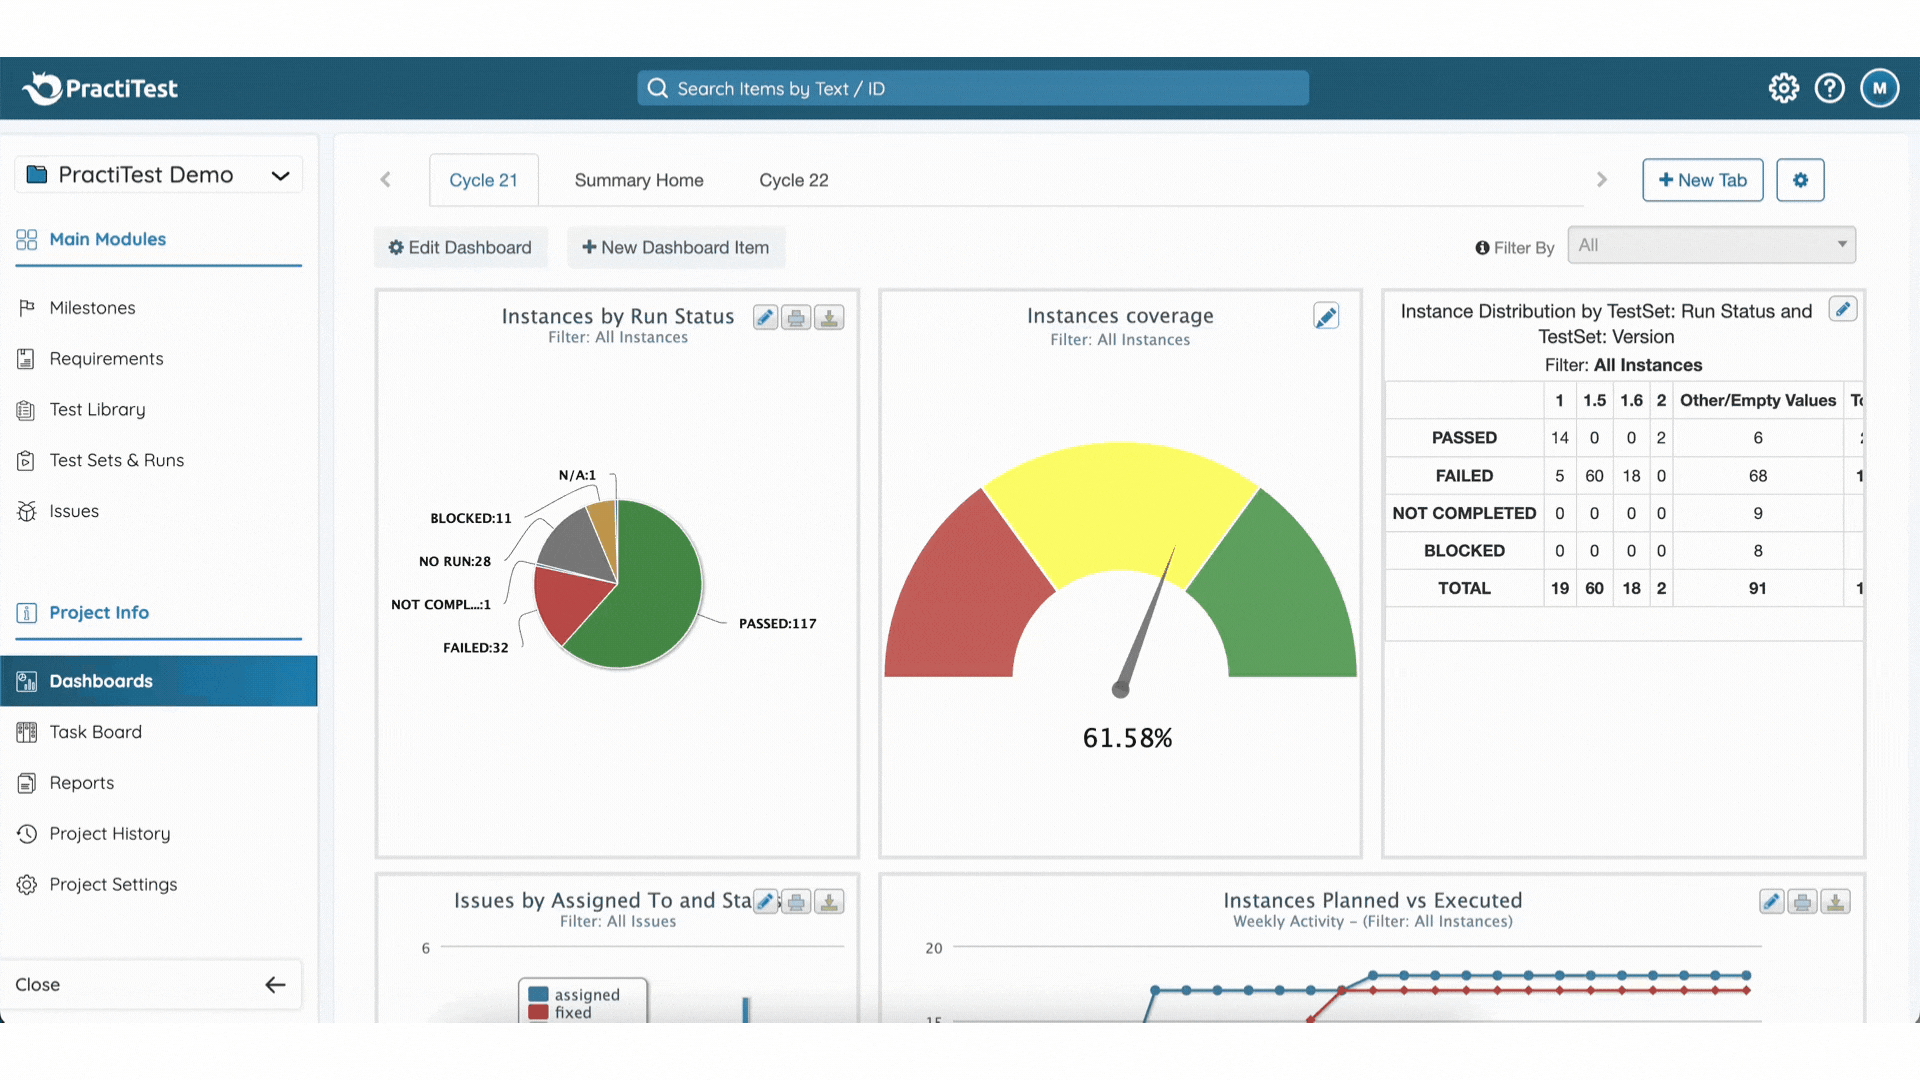Switch to the Cycle 22 tab
Viewport: 1920px width, 1080px height.
click(x=793, y=180)
